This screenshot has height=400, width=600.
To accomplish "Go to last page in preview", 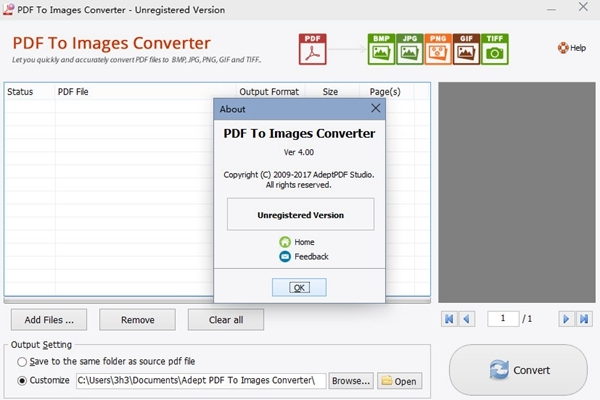I will coord(584,319).
